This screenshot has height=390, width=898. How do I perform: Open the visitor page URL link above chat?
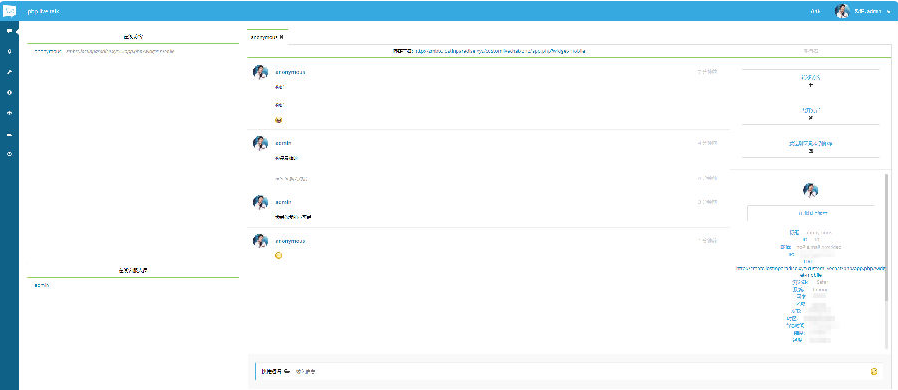[x=500, y=51]
